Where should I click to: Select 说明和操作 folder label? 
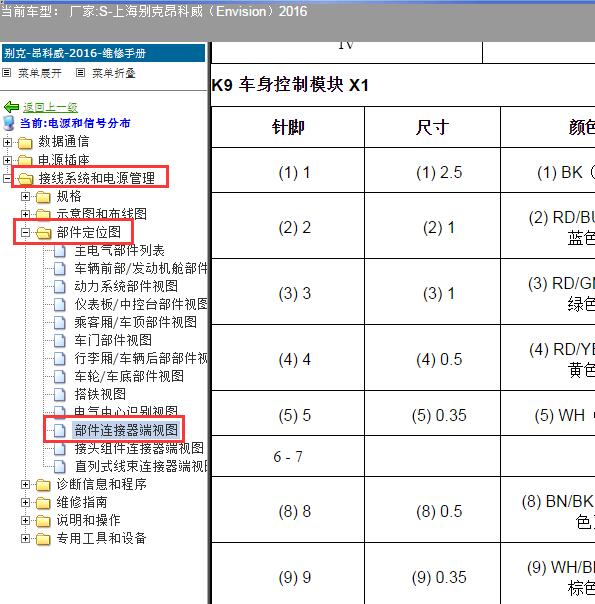point(89,520)
